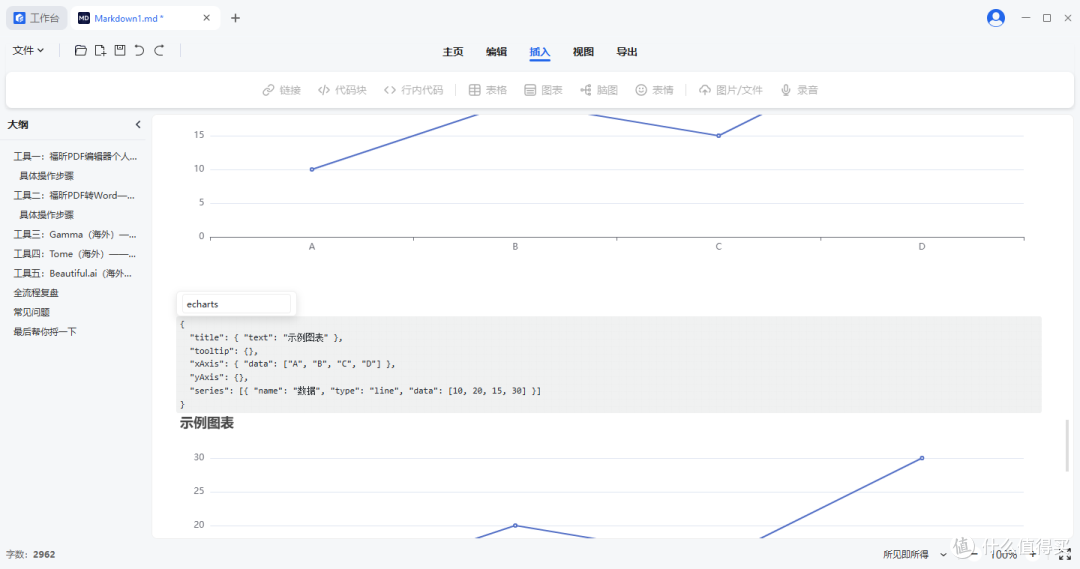Redo the last undone action
This screenshot has height=569, width=1080.
click(159, 50)
